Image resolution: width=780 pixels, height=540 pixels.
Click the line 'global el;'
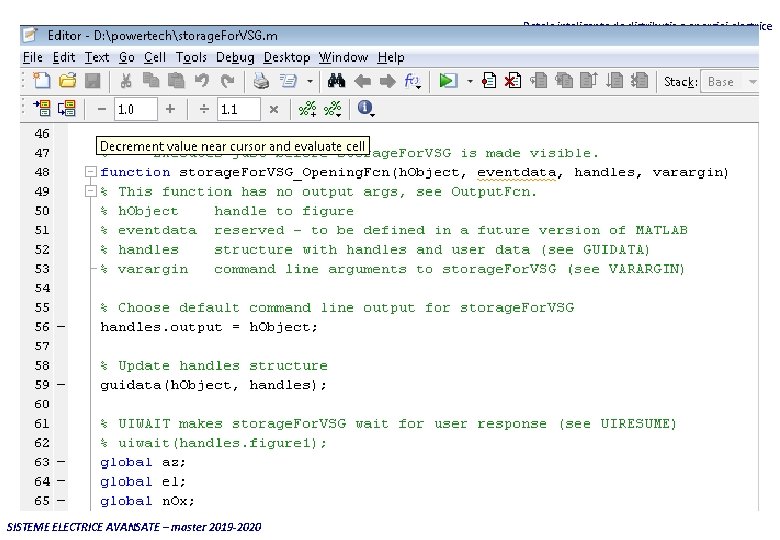(143, 482)
